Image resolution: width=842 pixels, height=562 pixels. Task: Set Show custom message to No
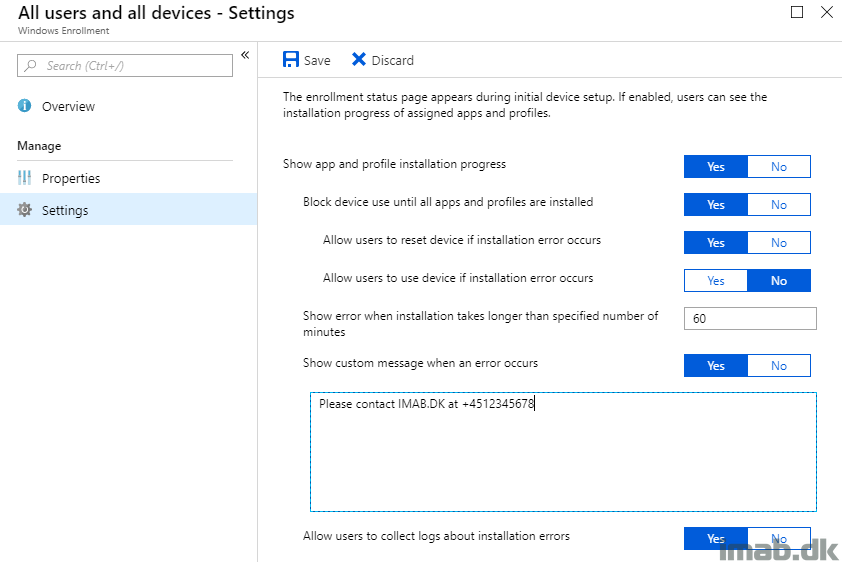[x=779, y=366]
